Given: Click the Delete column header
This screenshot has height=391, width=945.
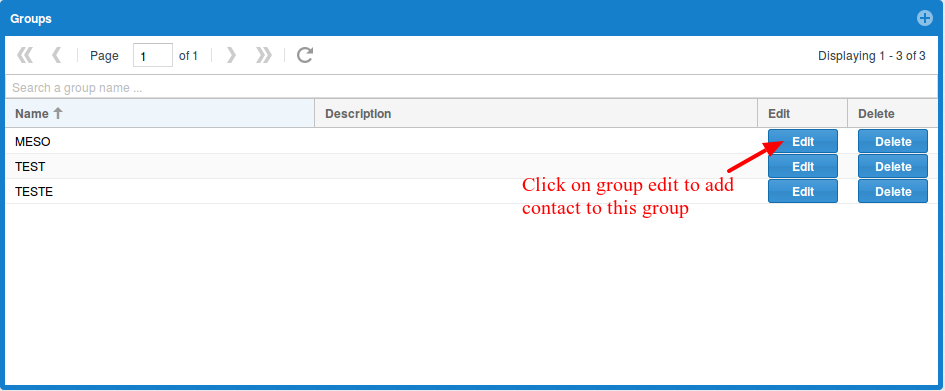Looking at the screenshot, I should tap(893, 113).
